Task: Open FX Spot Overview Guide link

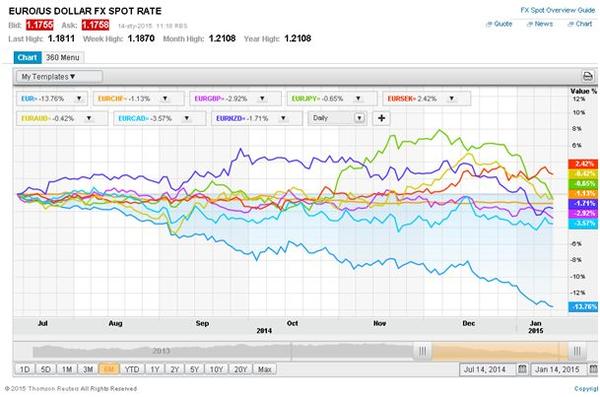Action: click(x=558, y=10)
